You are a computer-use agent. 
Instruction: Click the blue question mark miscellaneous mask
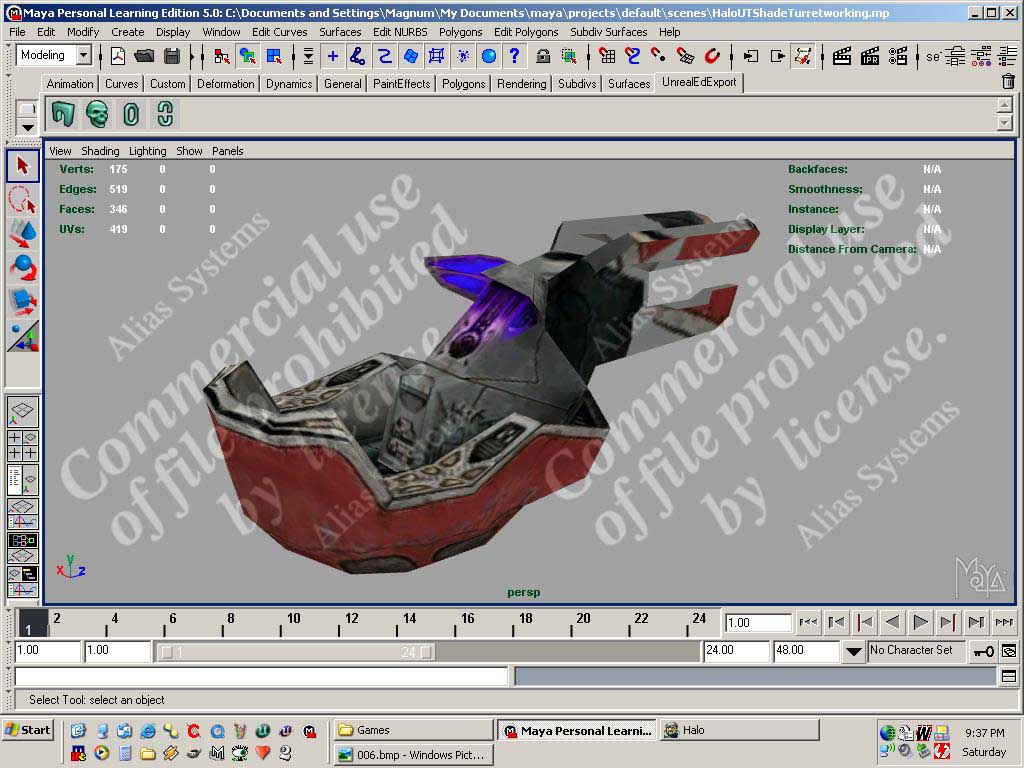pos(515,56)
